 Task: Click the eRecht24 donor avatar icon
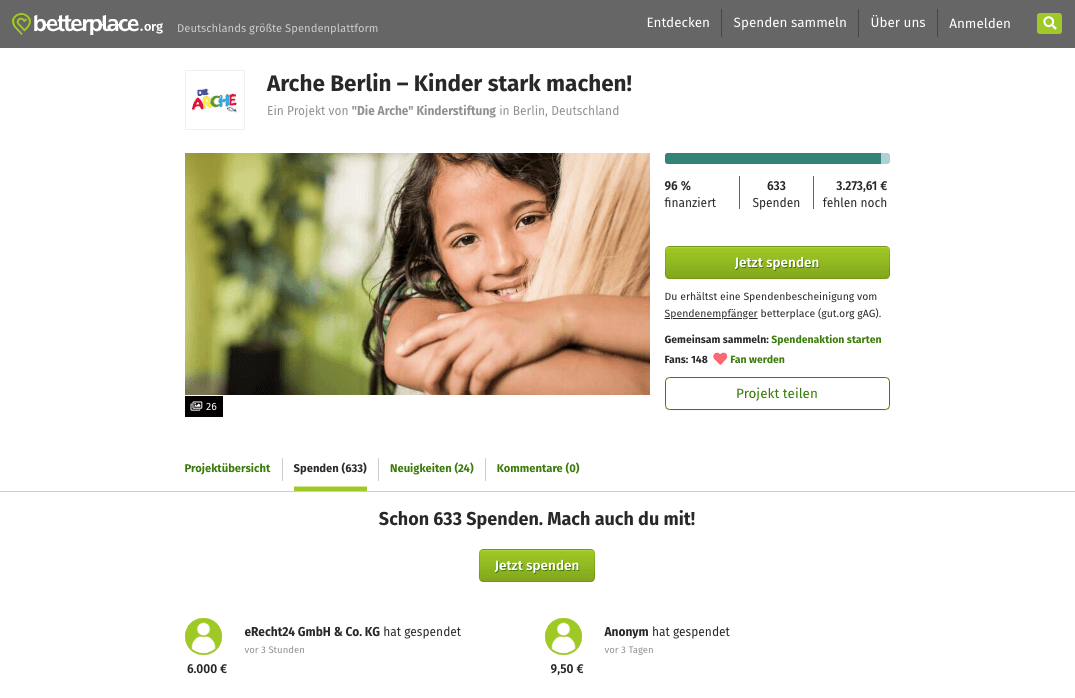tap(204, 636)
